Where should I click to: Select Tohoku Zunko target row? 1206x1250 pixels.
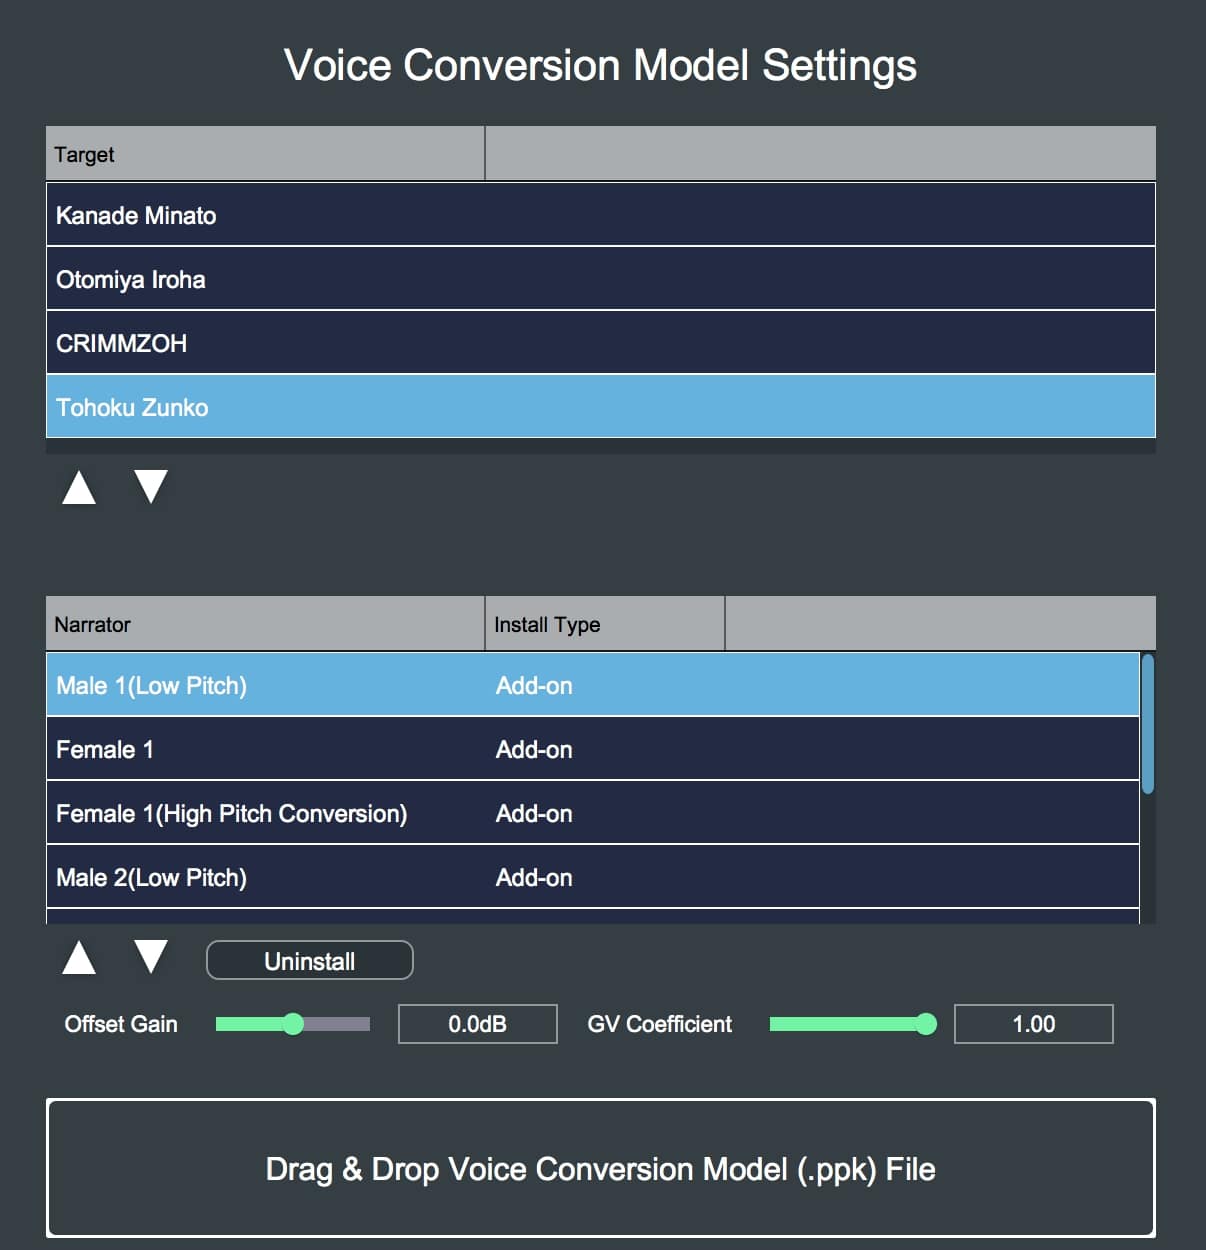pyautogui.click(x=600, y=407)
